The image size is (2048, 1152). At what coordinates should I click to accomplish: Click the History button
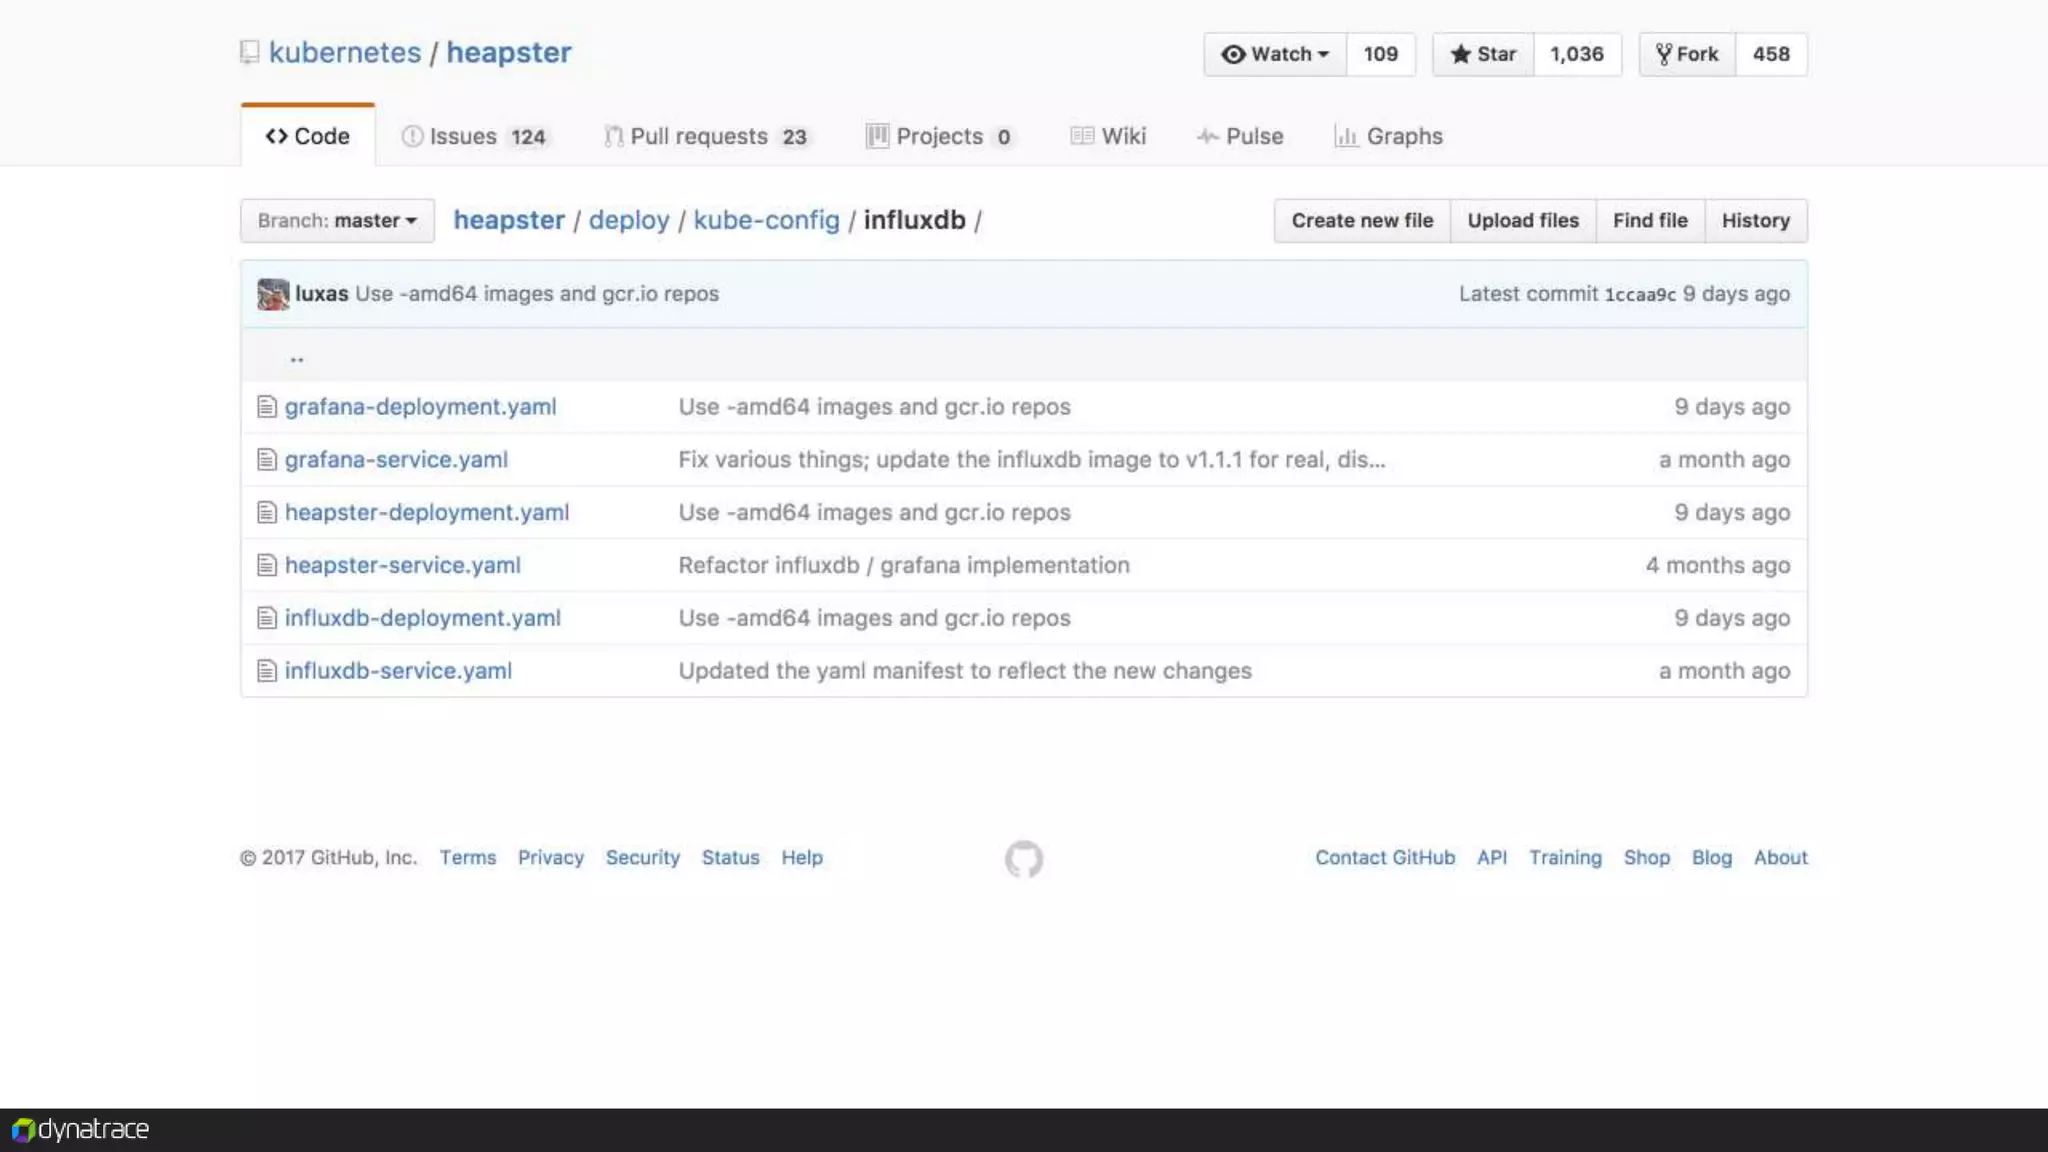(x=1755, y=221)
